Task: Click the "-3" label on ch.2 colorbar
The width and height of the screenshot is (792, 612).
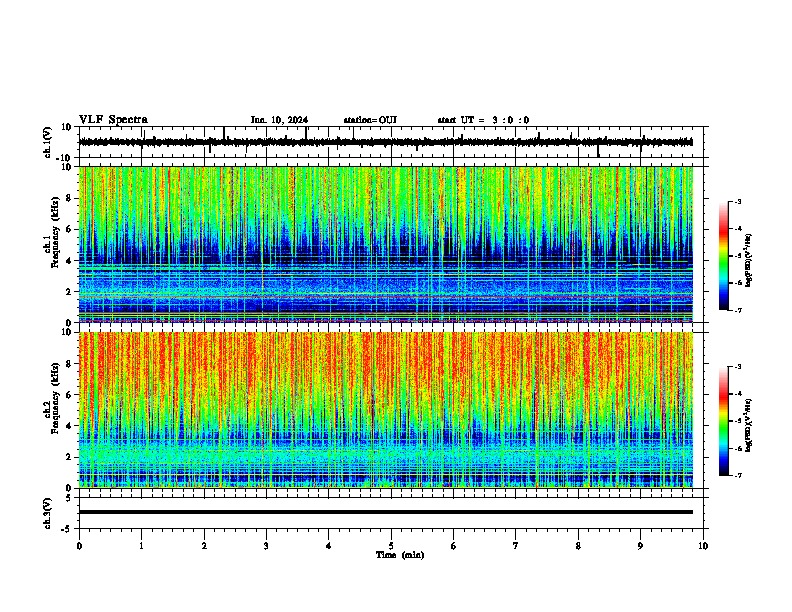Action: click(x=737, y=367)
